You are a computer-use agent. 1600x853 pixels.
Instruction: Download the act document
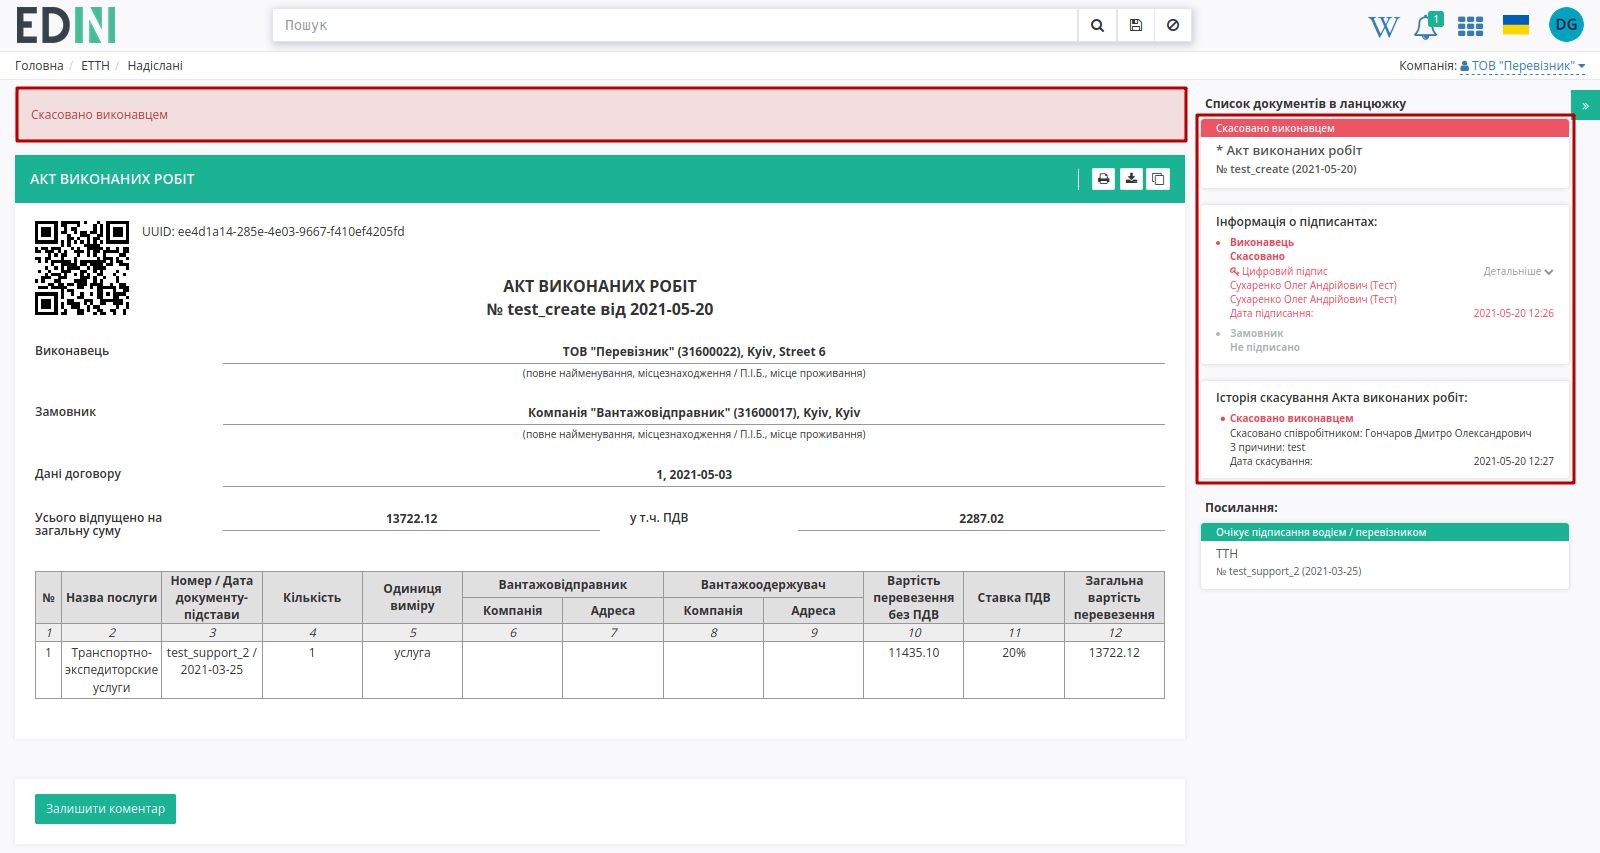pyautogui.click(x=1131, y=179)
